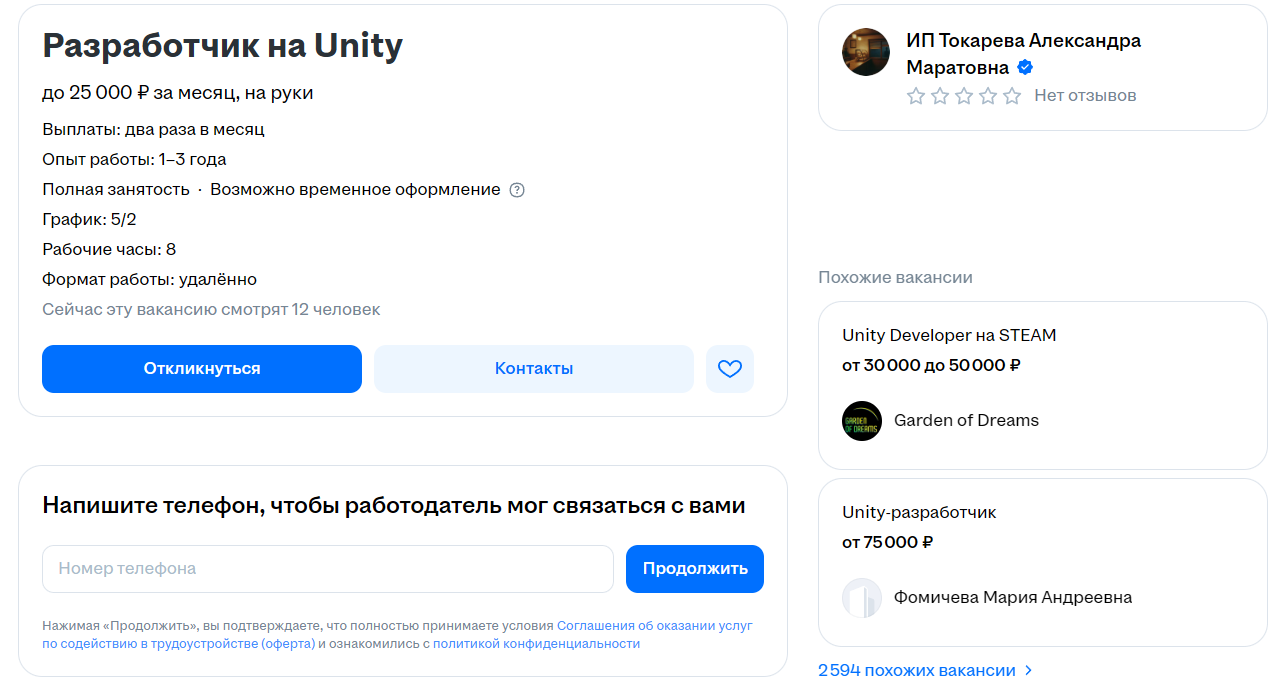Click Фомичева Мария Андреевна's avatar icon
Screen dimensions: 1280x689
click(x=862, y=598)
